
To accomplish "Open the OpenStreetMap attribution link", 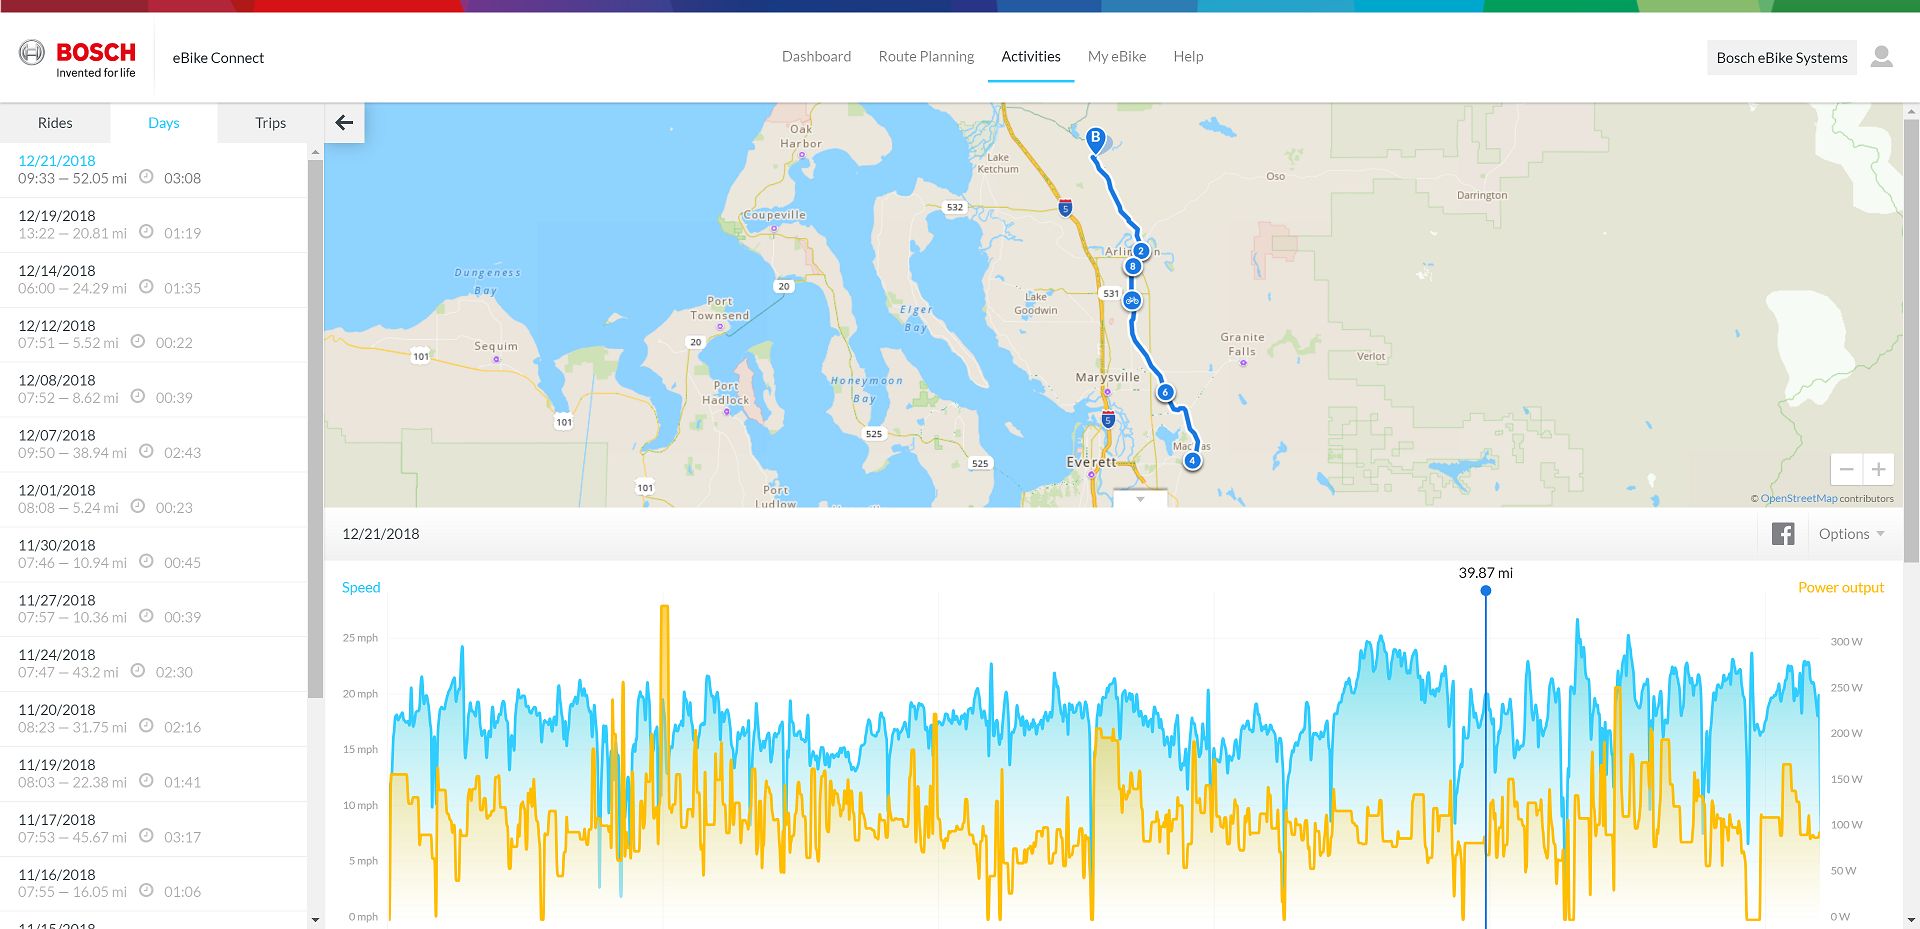I will coord(1798,498).
